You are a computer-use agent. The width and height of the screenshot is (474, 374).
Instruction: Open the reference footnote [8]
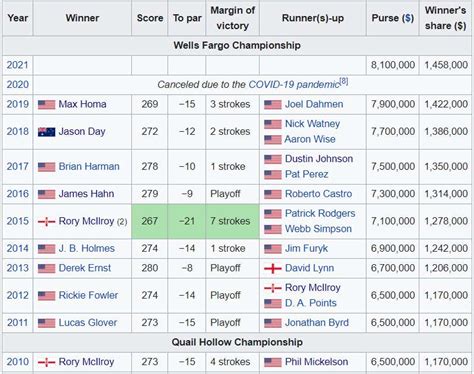point(344,81)
